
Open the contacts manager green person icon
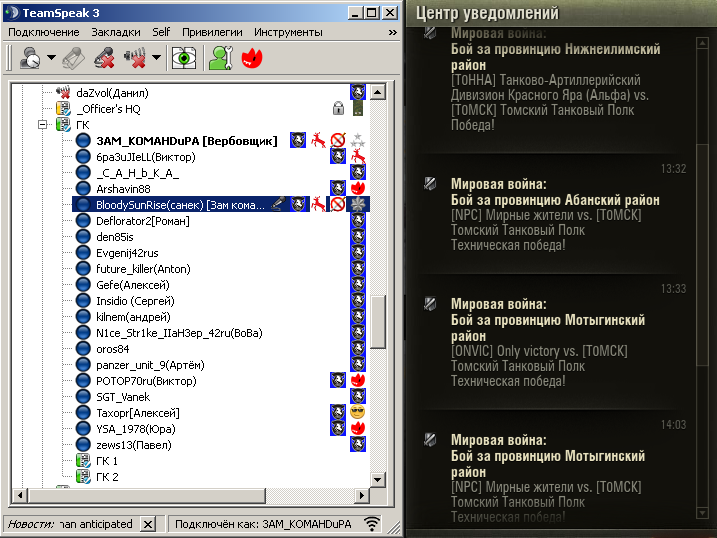(x=221, y=58)
